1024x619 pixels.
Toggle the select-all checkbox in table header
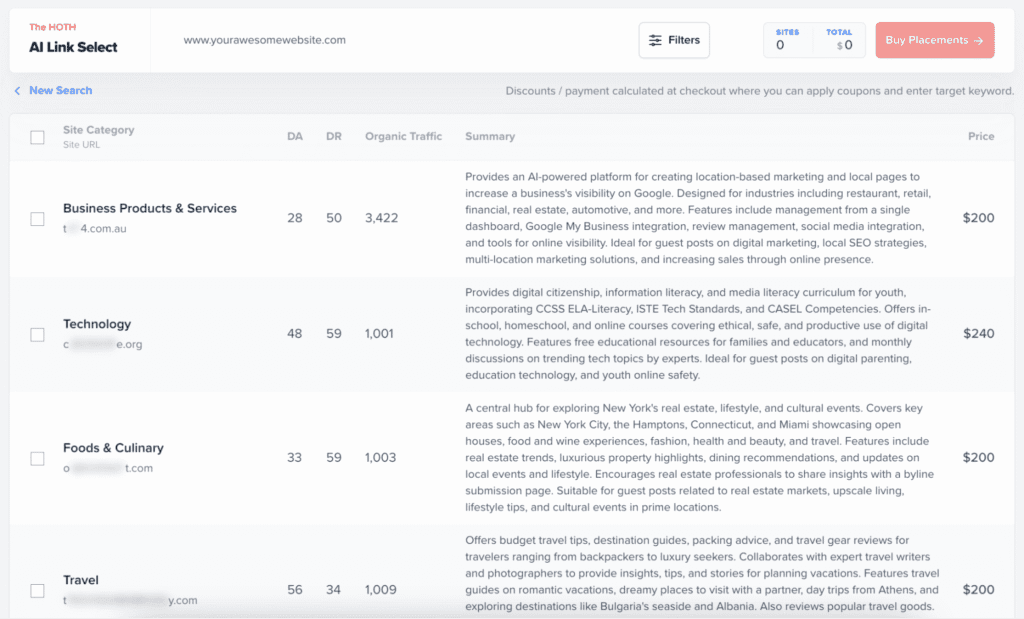(37, 137)
